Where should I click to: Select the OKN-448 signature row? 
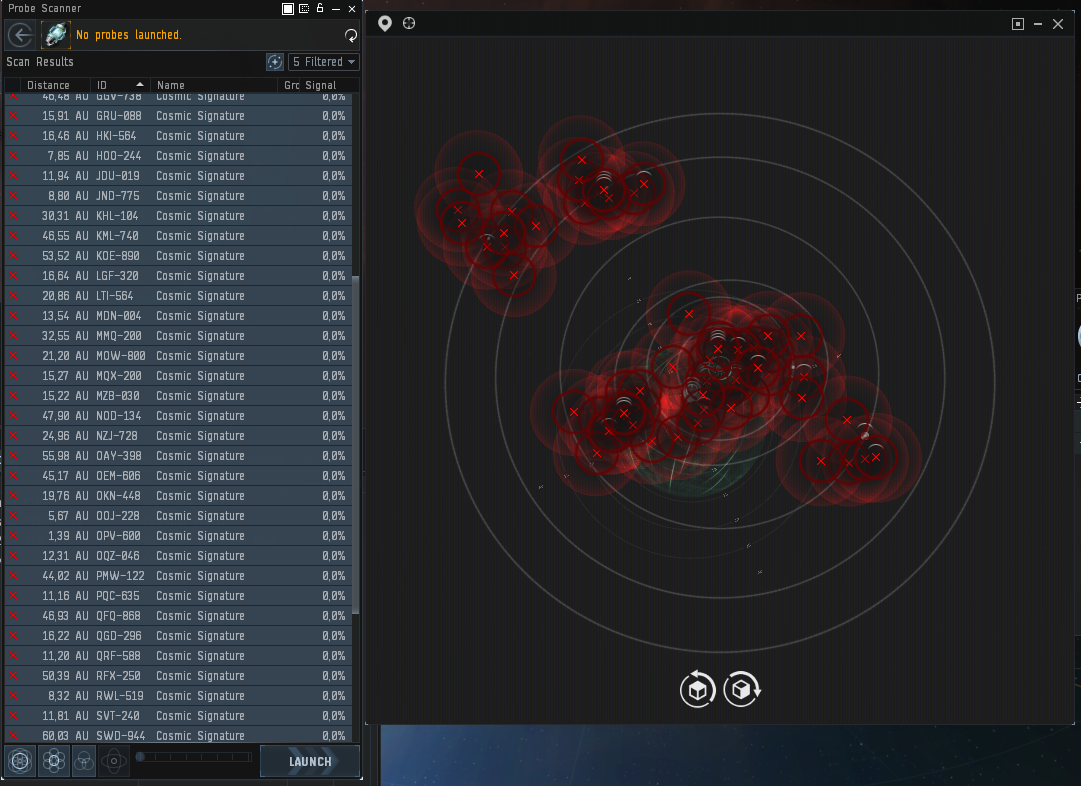click(178, 496)
